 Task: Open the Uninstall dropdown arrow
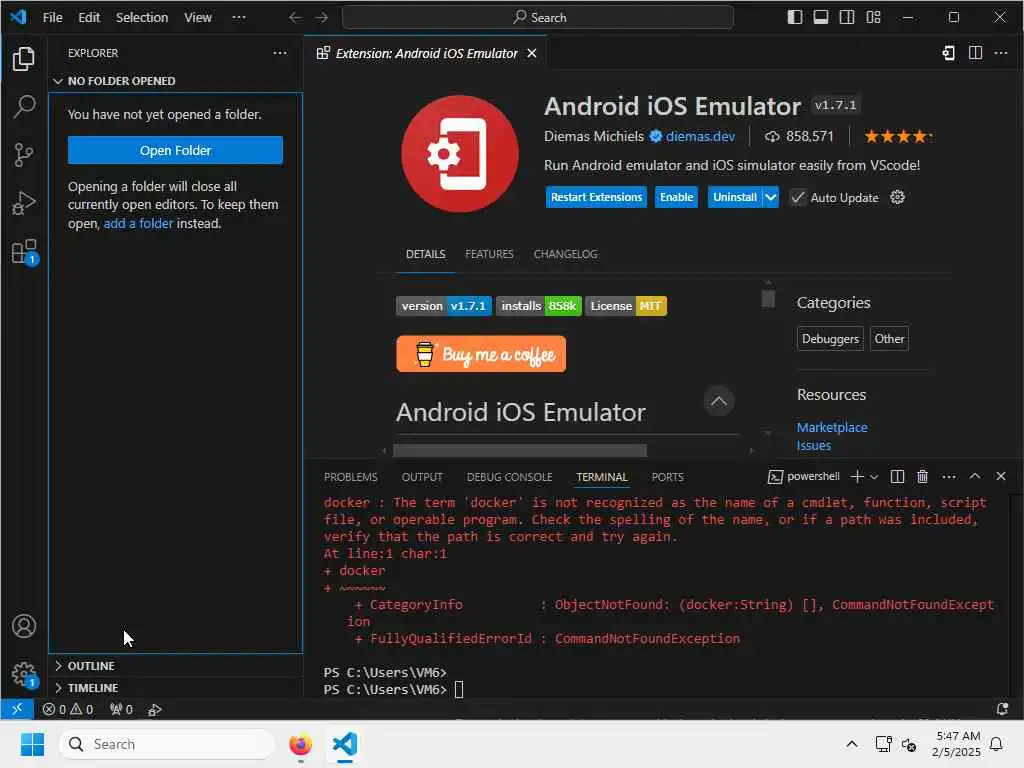tap(771, 197)
